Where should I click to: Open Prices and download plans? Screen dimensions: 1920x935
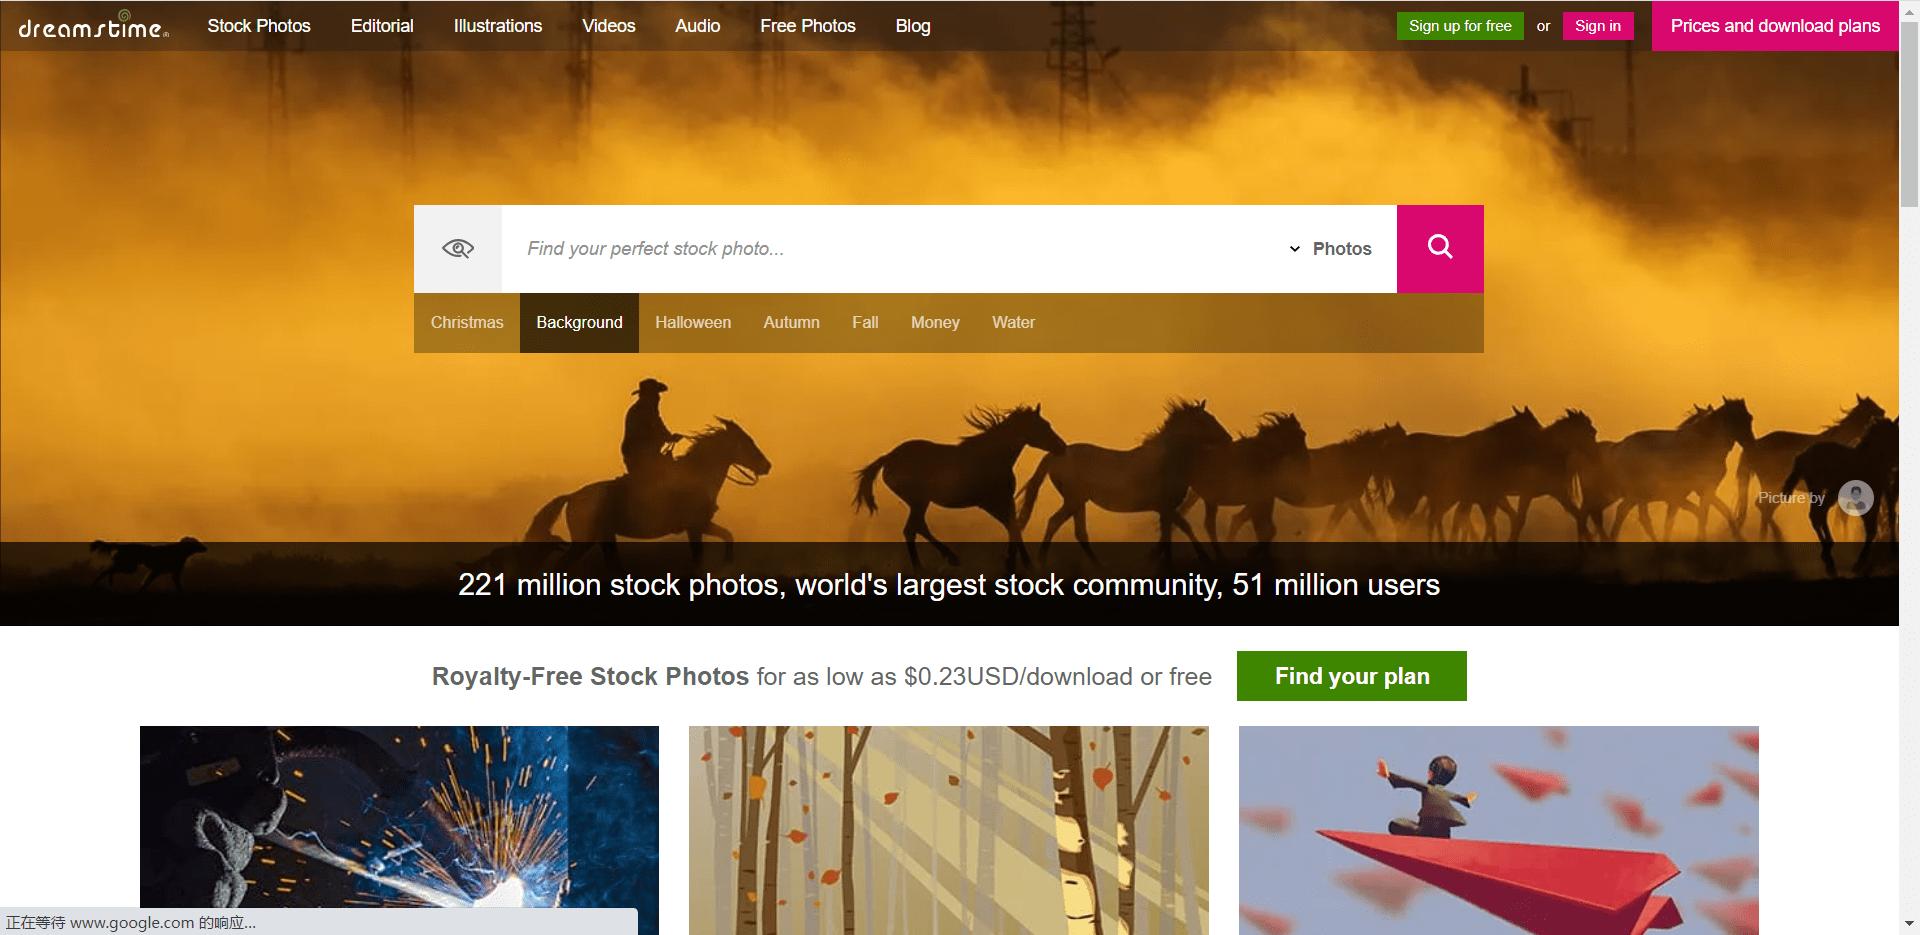coord(1775,26)
